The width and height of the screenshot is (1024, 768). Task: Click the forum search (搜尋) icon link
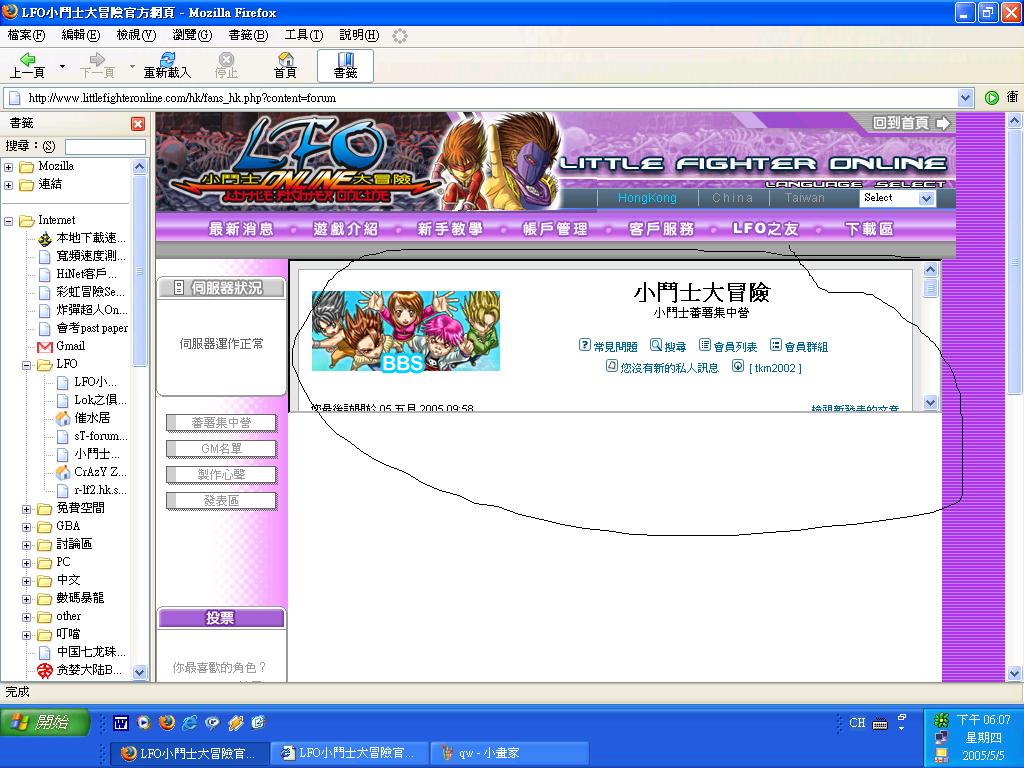coord(656,346)
